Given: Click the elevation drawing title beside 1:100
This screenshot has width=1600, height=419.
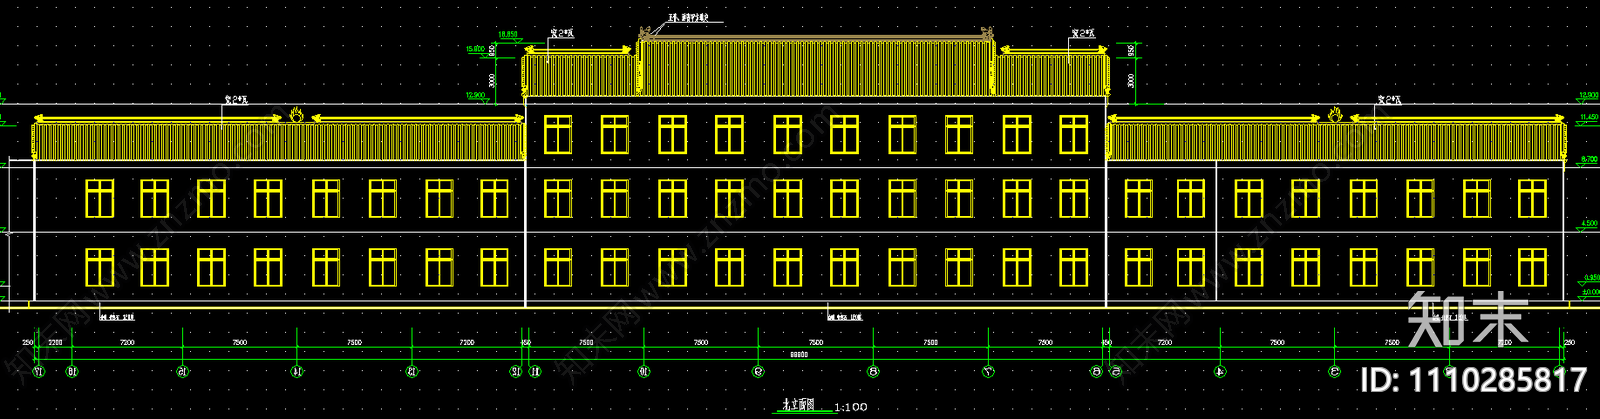Looking at the screenshot, I should click(798, 405).
